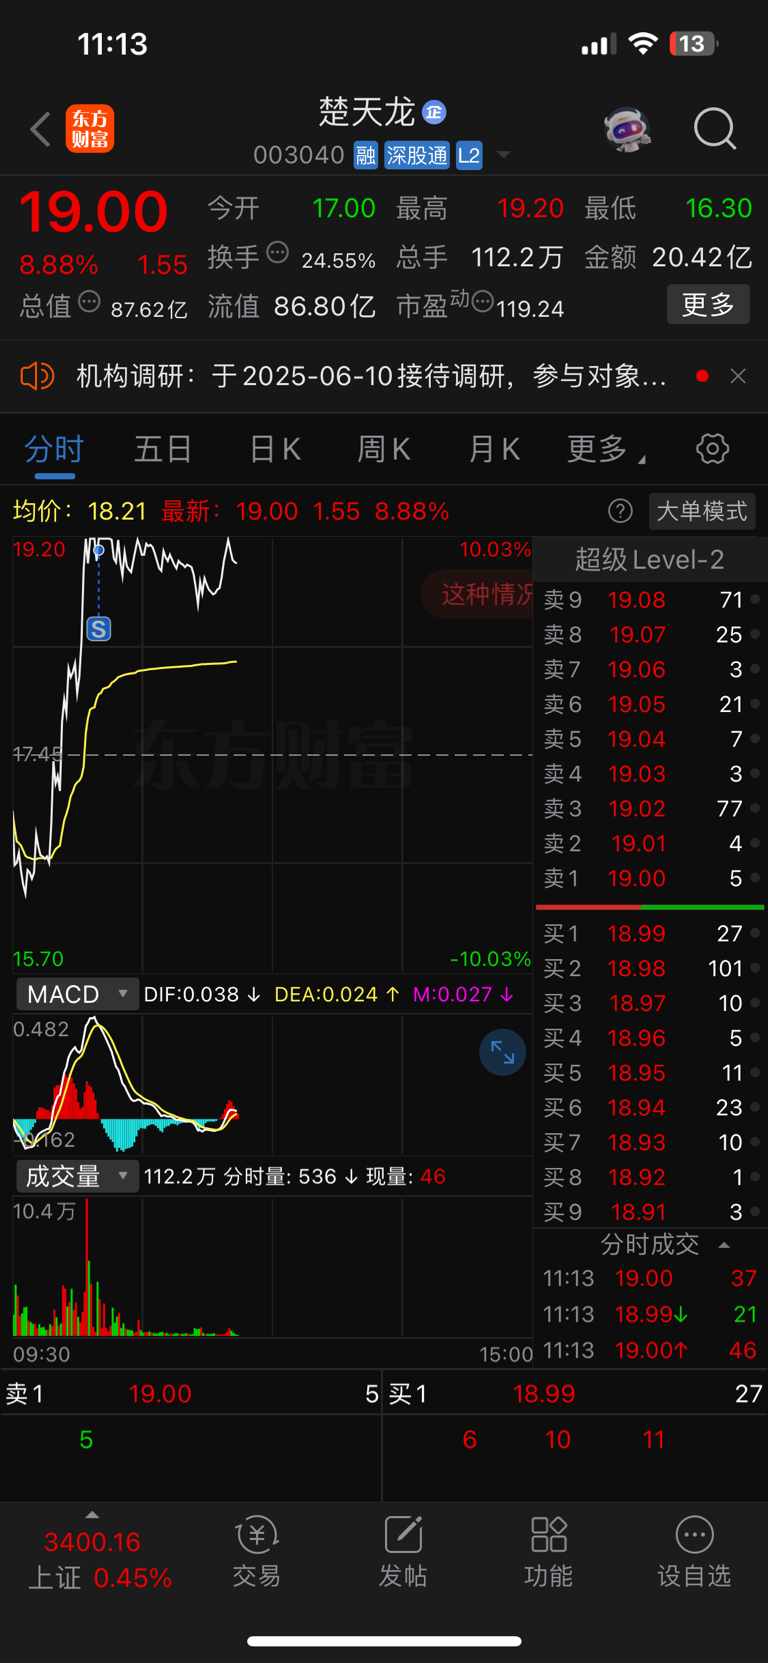
Task: Open the robot AI assistant icon
Action: click(628, 129)
